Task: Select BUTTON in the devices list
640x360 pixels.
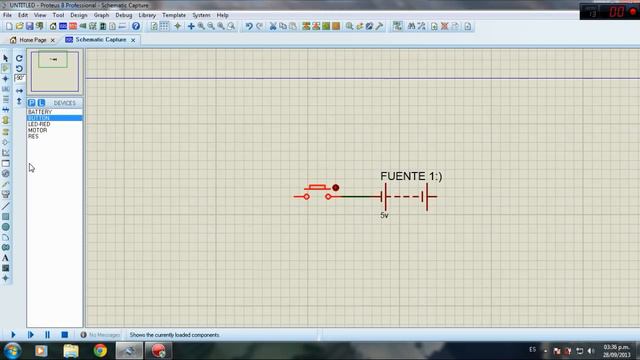Action: (55, 118)
